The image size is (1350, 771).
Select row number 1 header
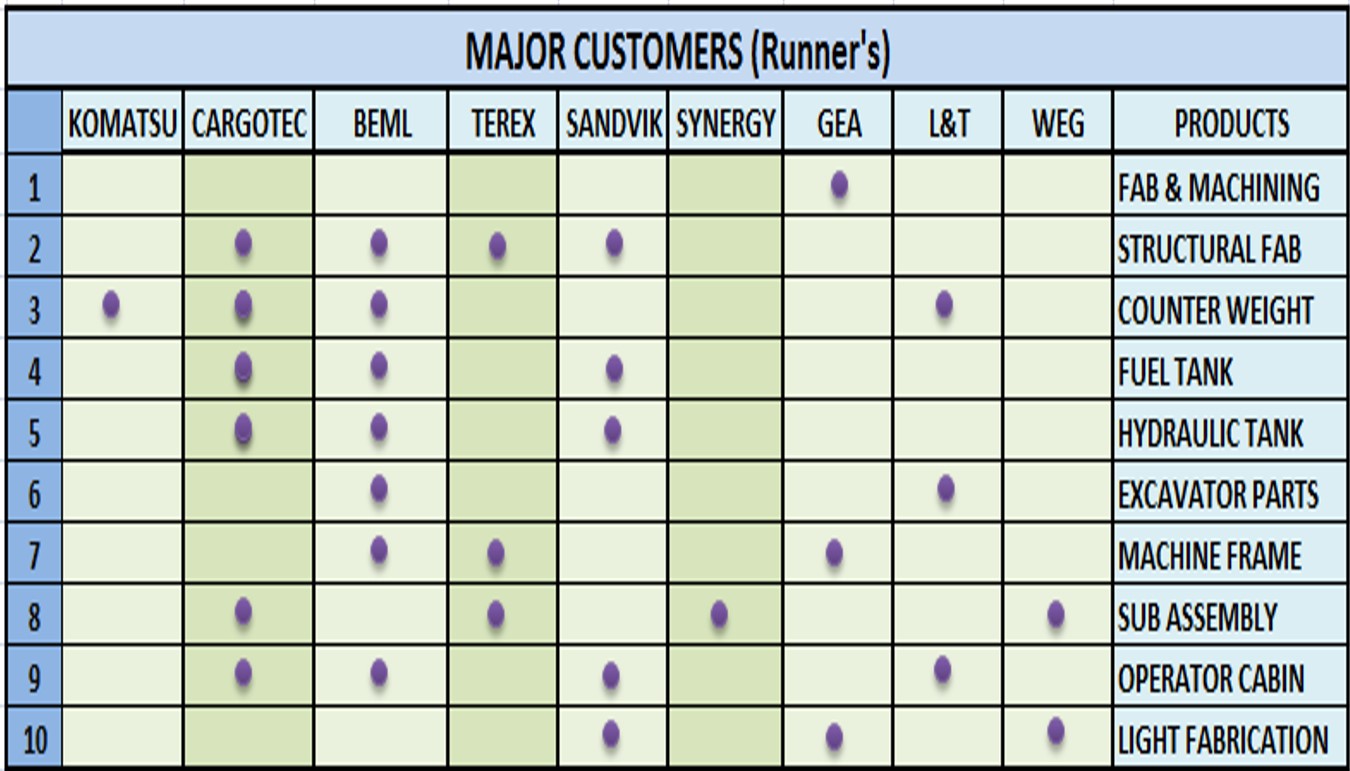coord(34,186)
